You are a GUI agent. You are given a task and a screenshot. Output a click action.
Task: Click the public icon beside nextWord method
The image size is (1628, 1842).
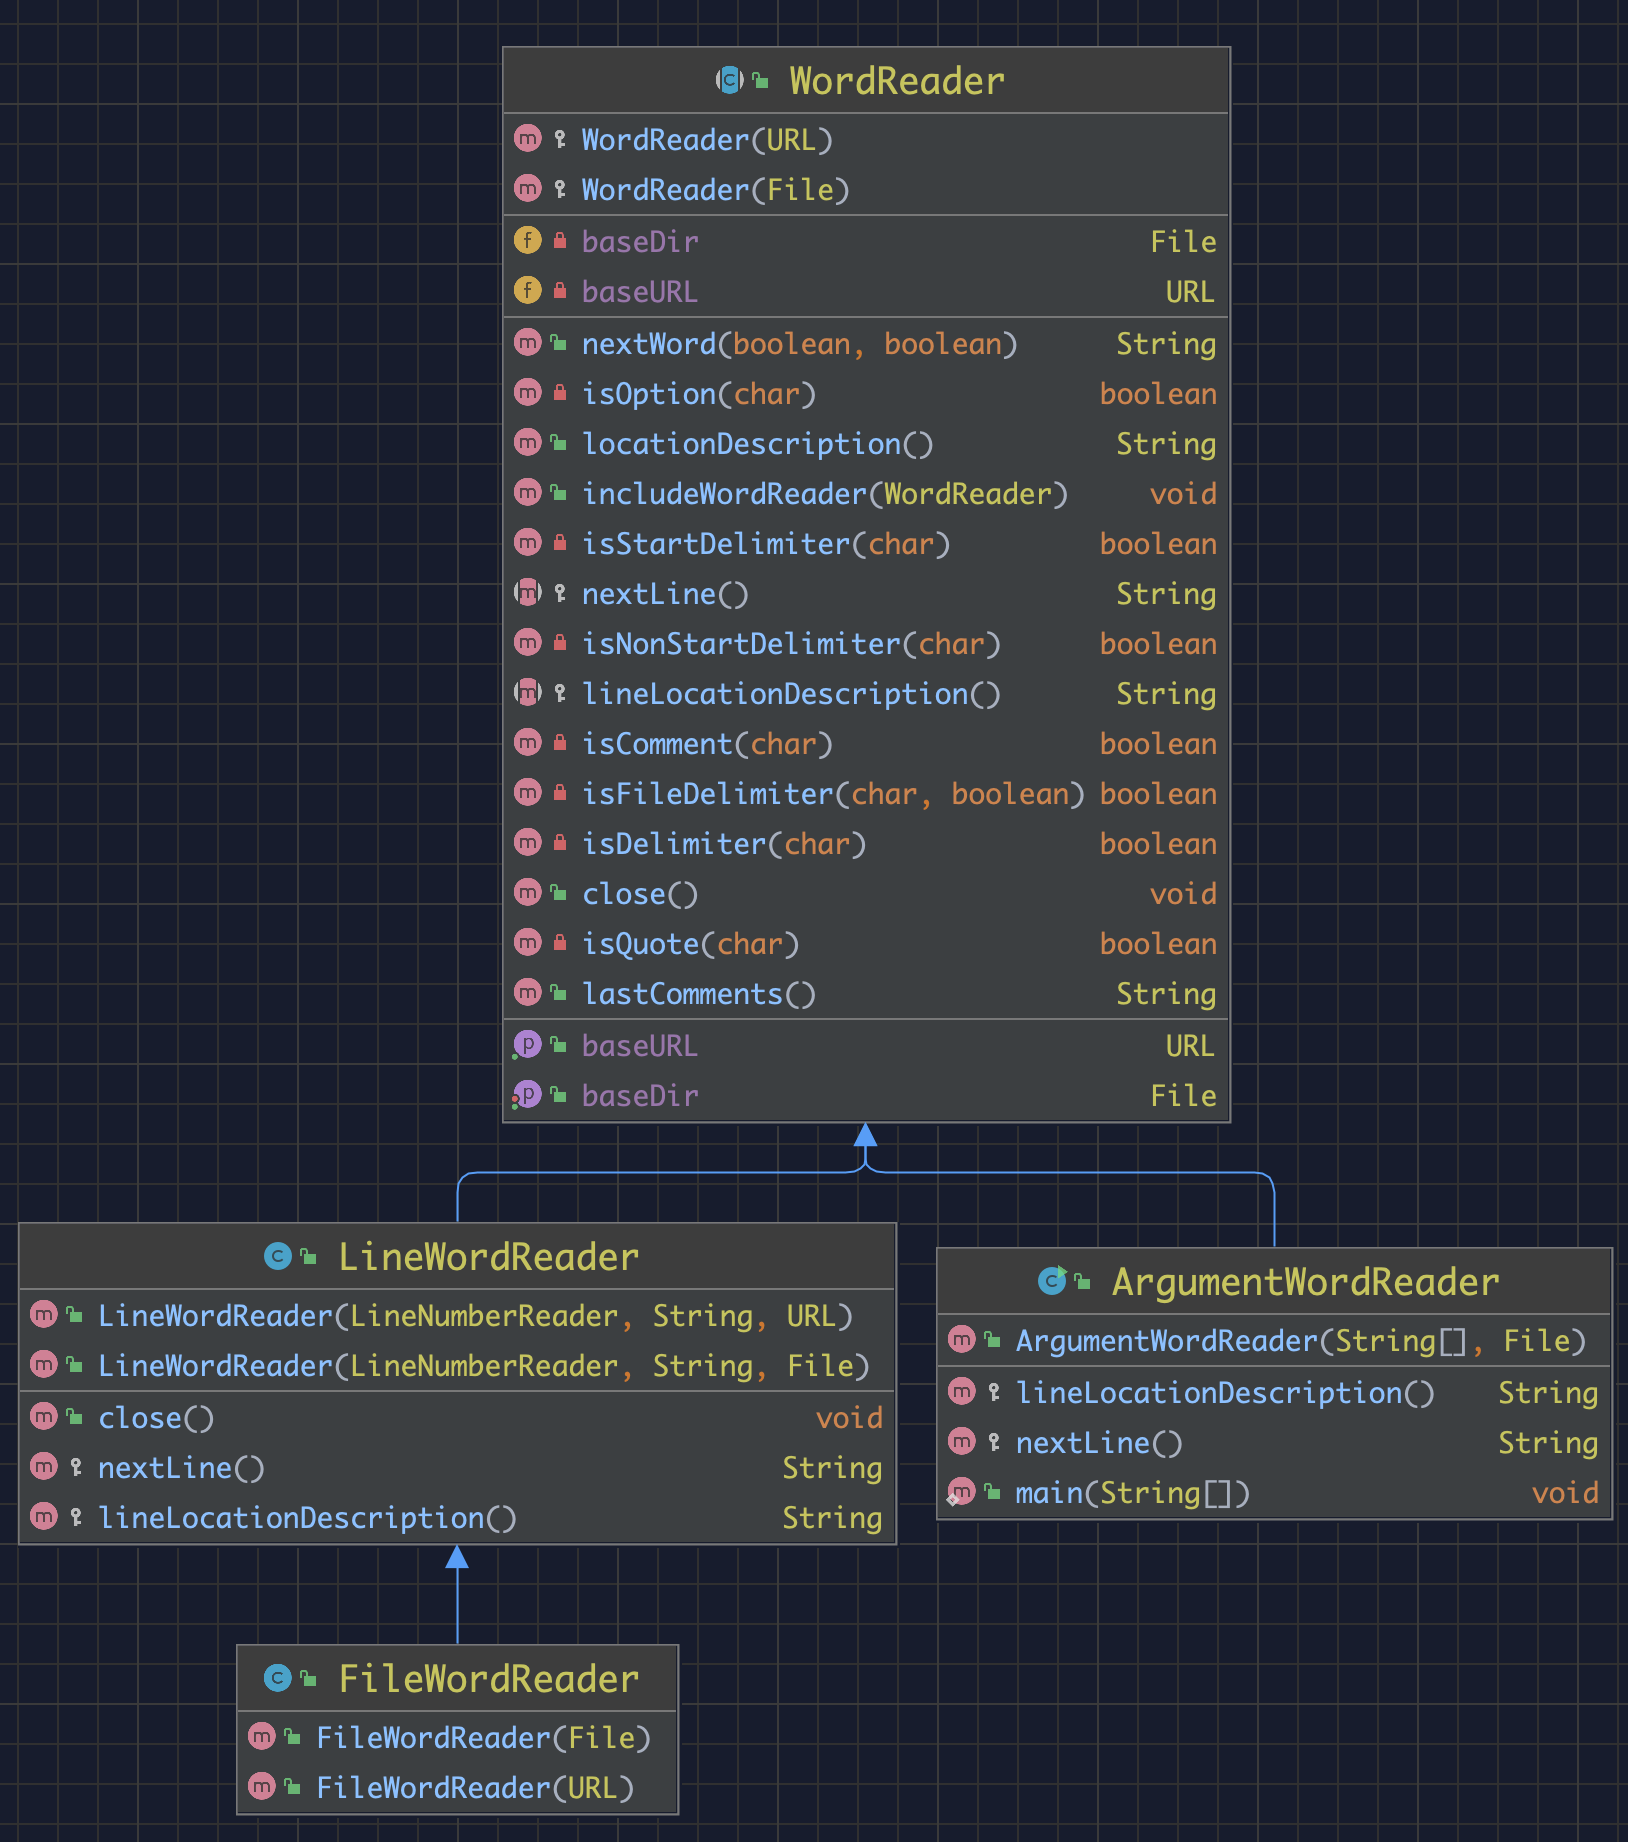[x=560, y=343]
